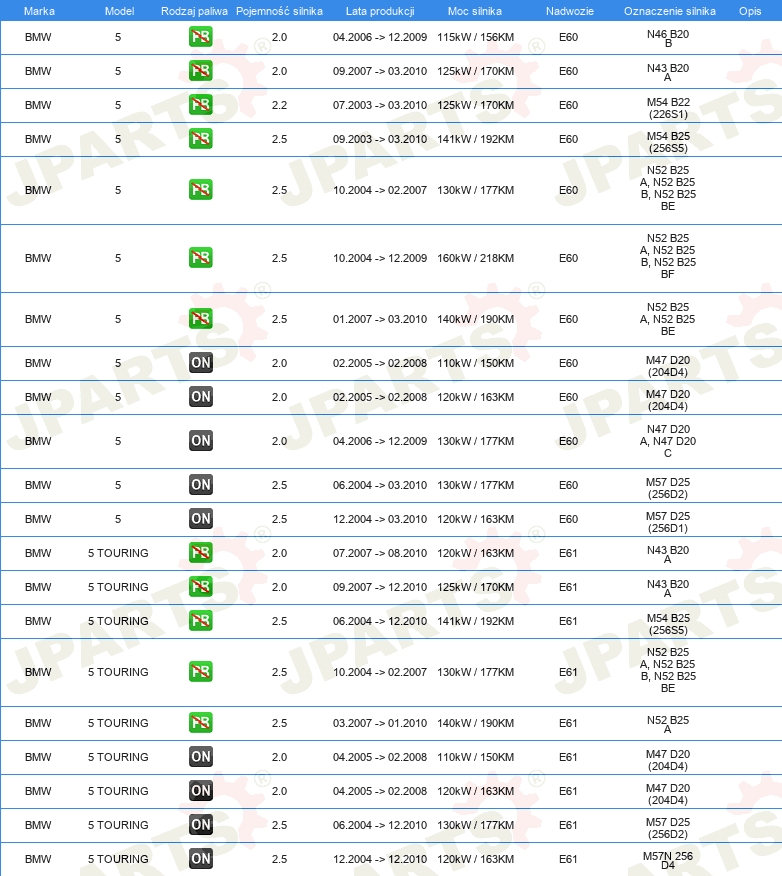Screen dimensions: 782x876
Task: Click petrol icon in the 115kW / 156KM row
Action: pyautogui.click(x=201, y=37)
